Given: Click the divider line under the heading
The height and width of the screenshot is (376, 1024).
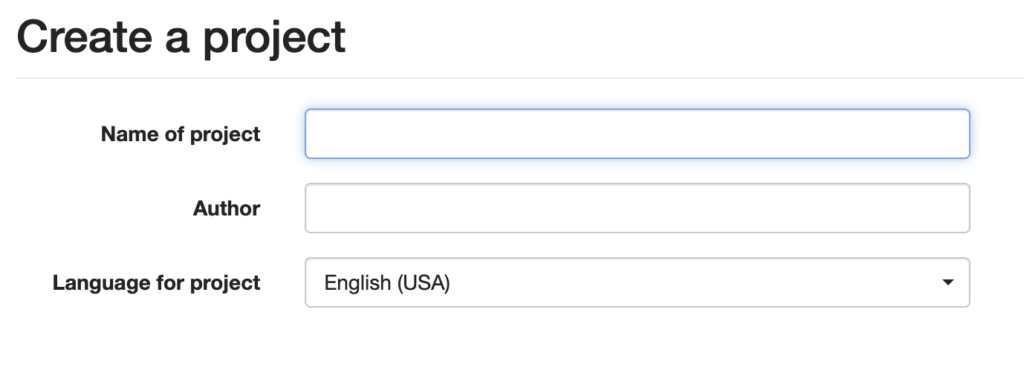Looking at the screenshot, I should [520, 78].
